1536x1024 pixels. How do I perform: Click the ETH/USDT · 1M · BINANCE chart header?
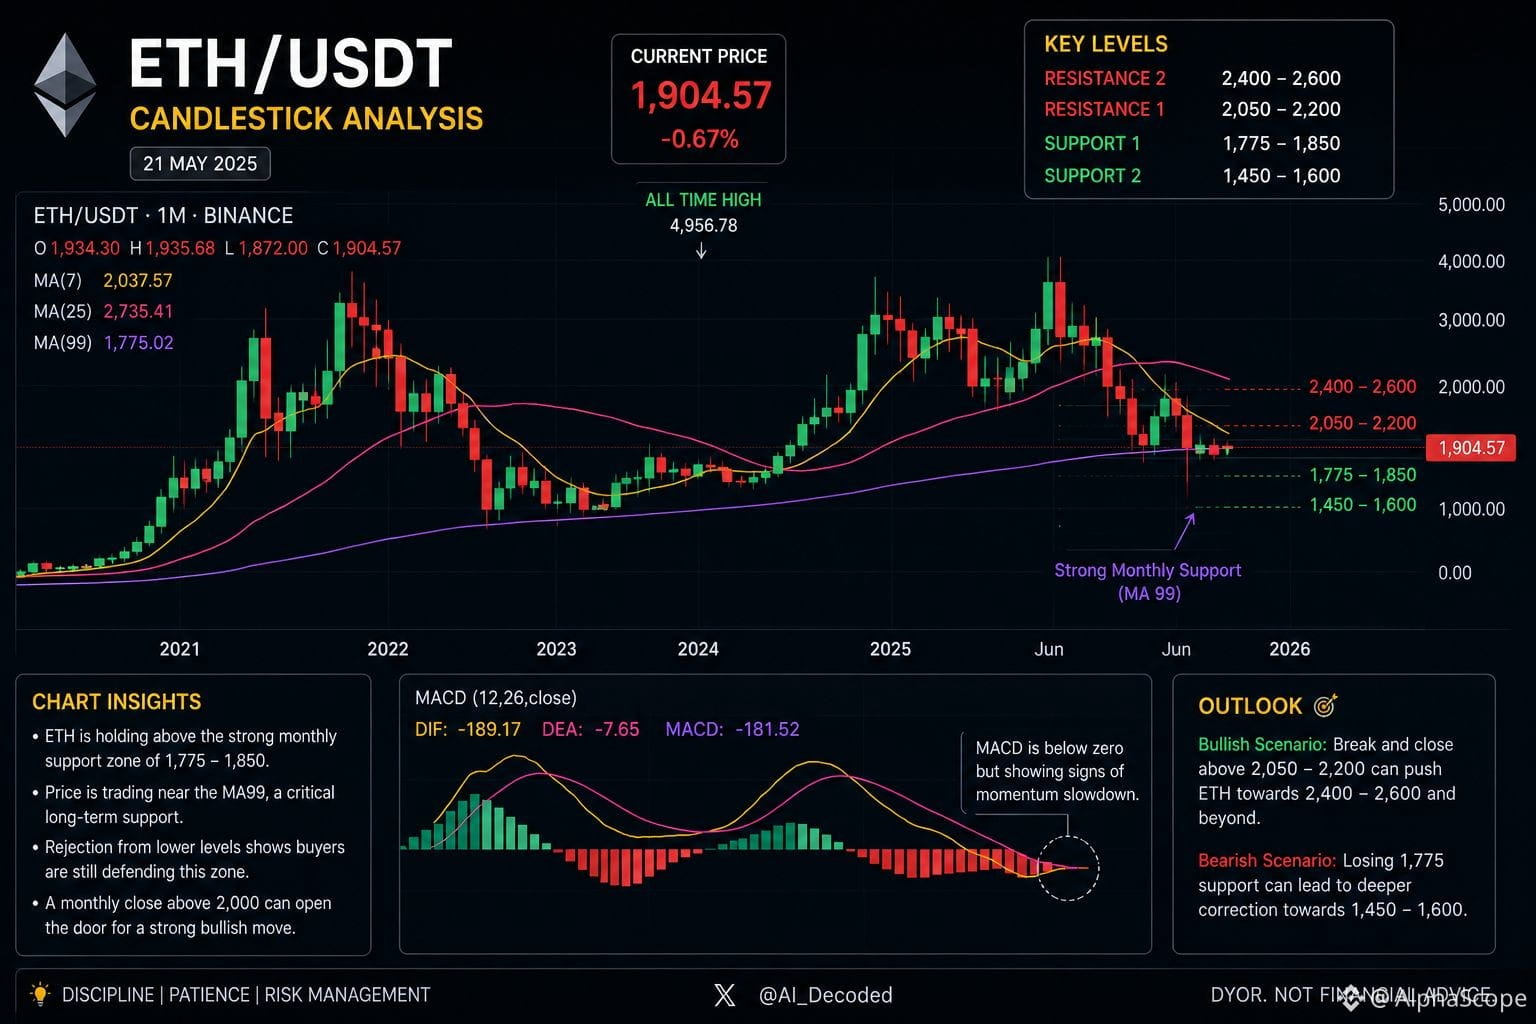[163, 216]
